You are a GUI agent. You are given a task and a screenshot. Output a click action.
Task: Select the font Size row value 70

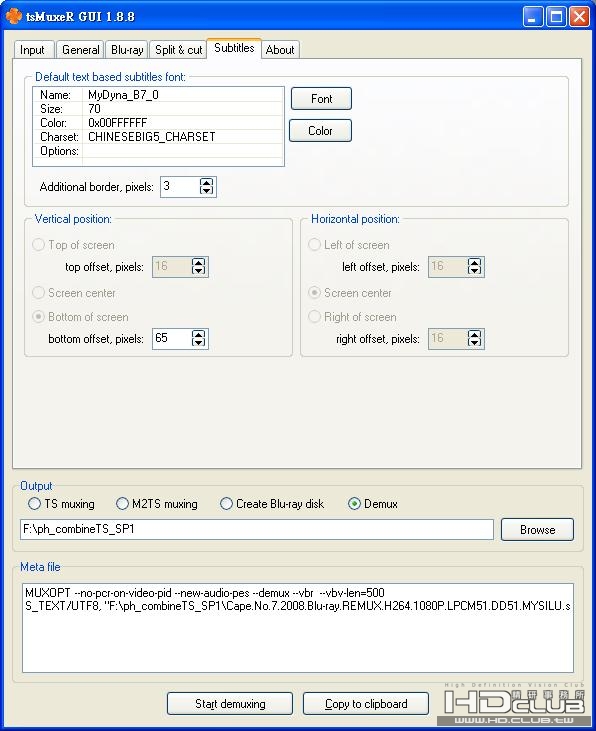point(158,109)
